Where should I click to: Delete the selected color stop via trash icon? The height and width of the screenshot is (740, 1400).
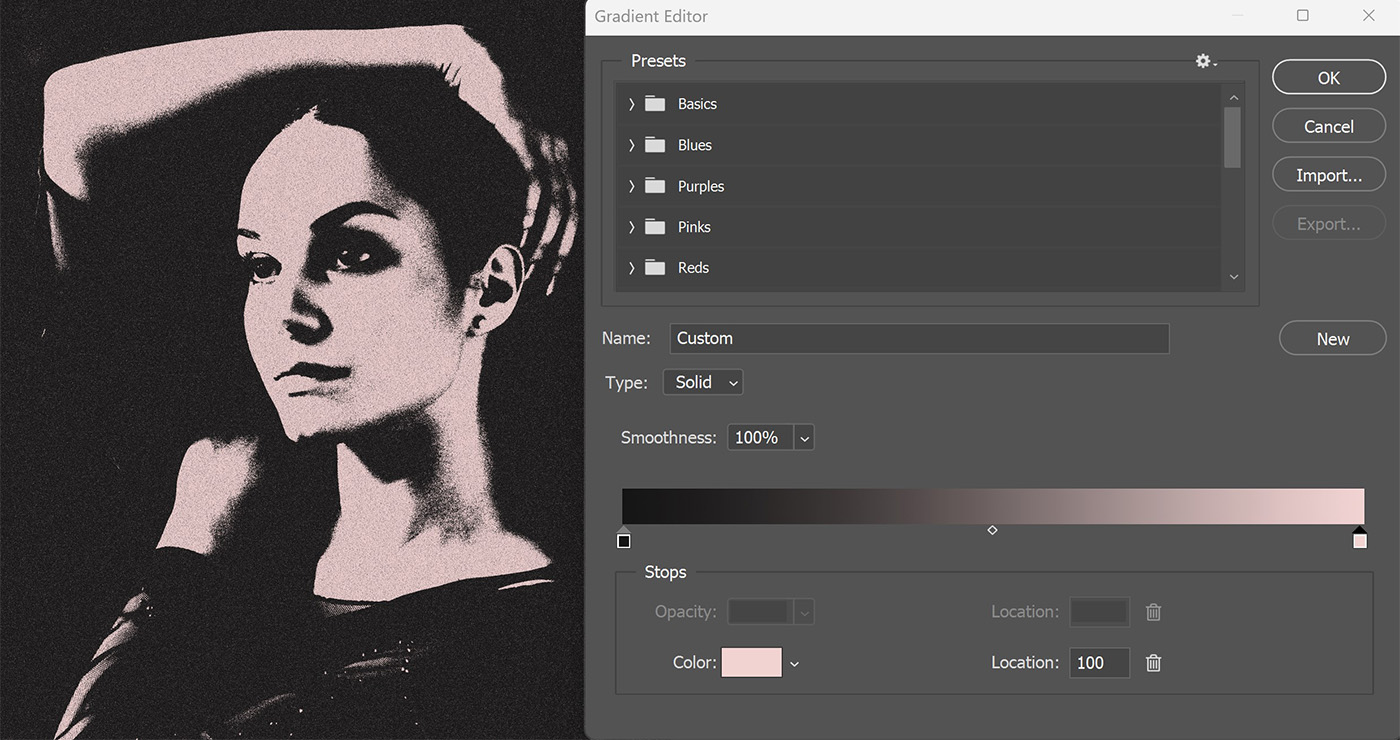point(1153,663)
